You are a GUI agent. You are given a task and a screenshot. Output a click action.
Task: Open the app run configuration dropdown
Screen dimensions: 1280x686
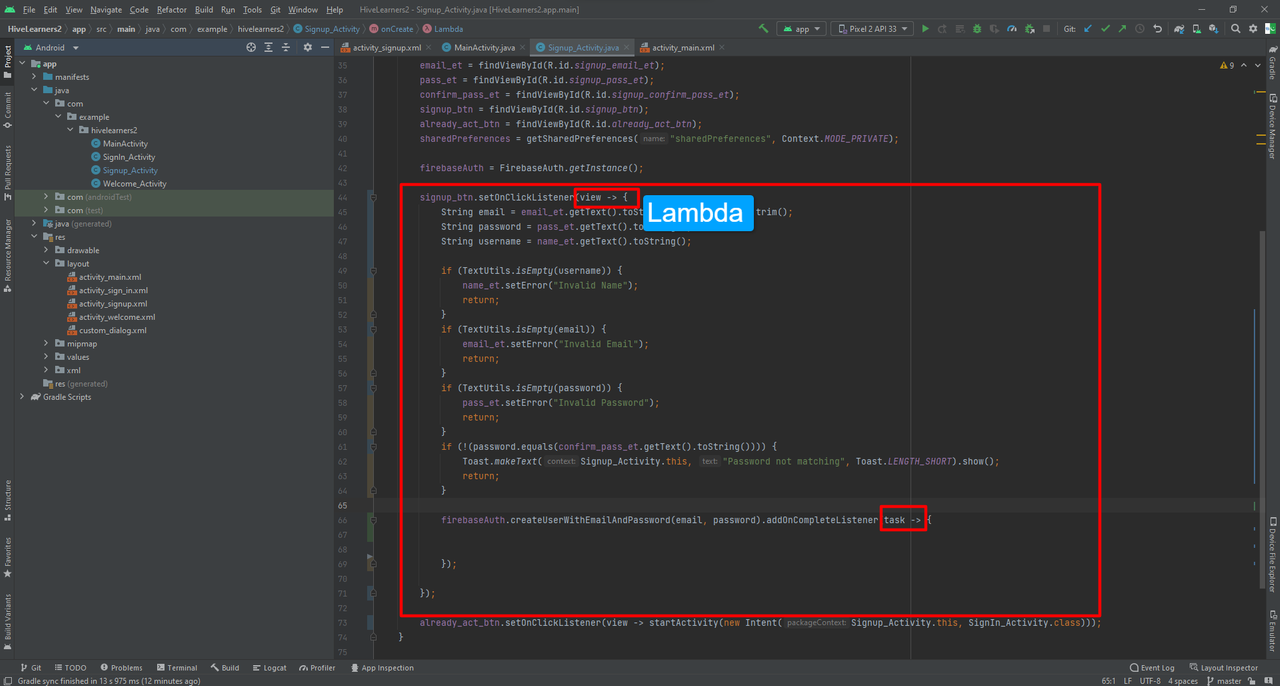[802, 29]
